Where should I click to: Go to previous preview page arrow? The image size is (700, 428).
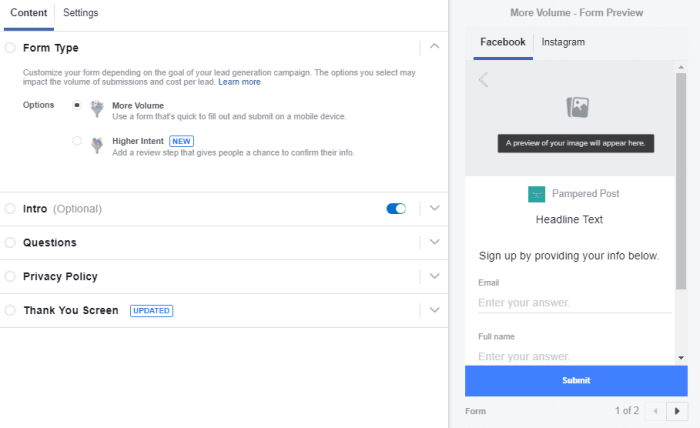click(x=656, y=410)
